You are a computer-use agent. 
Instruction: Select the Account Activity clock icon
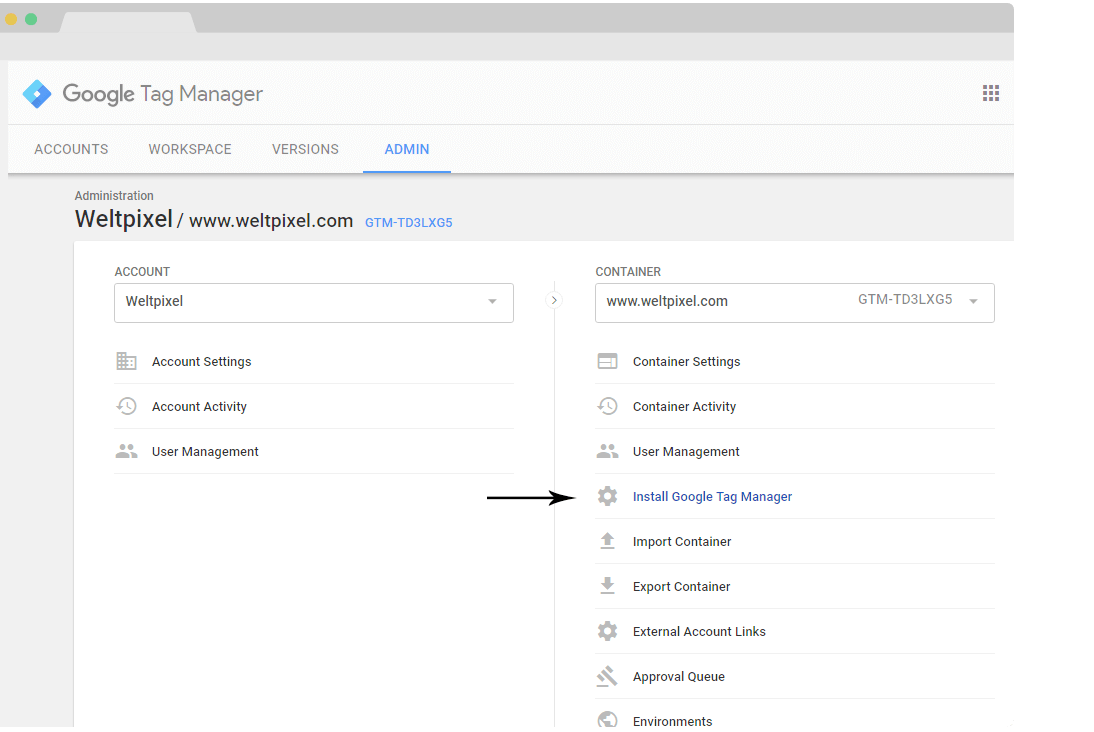click(x=127, y=406)
